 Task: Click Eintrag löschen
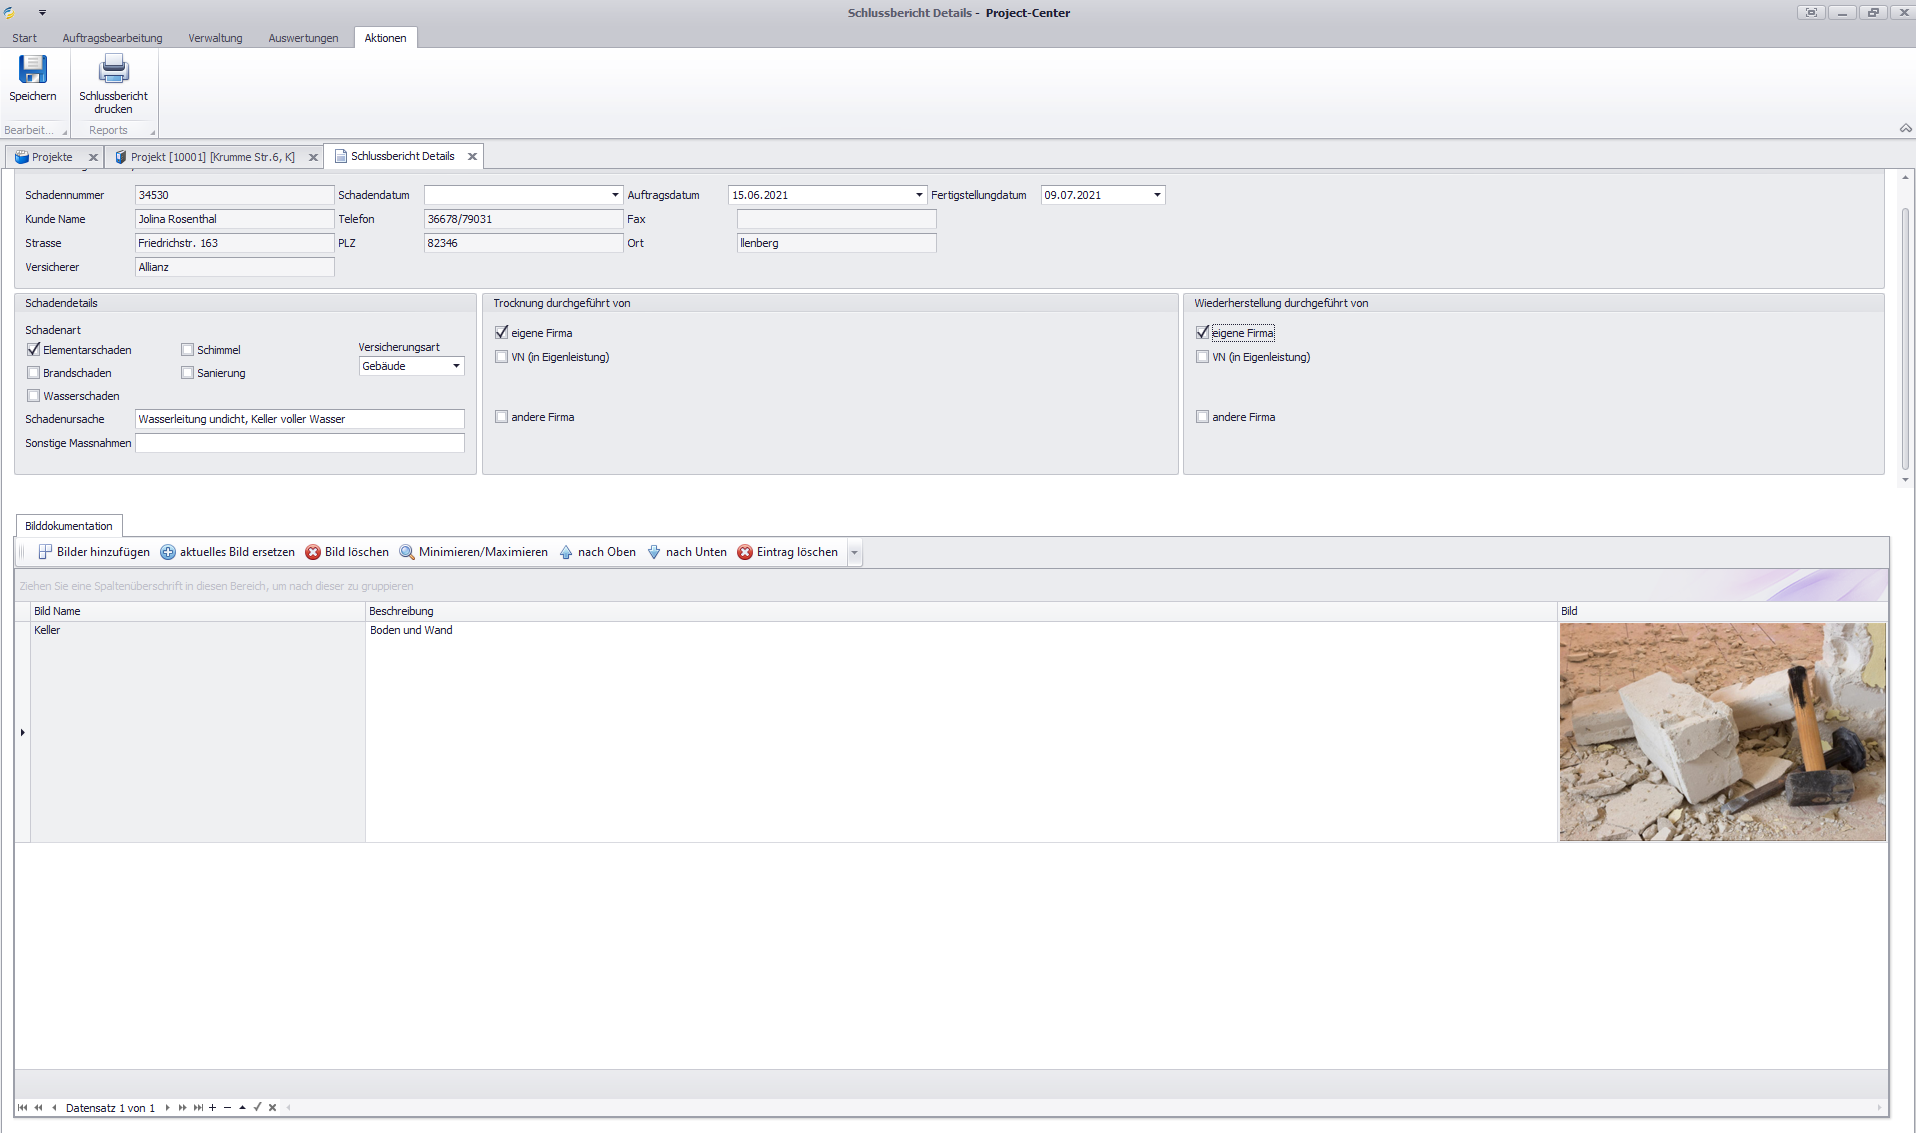(x=788, y=552)
